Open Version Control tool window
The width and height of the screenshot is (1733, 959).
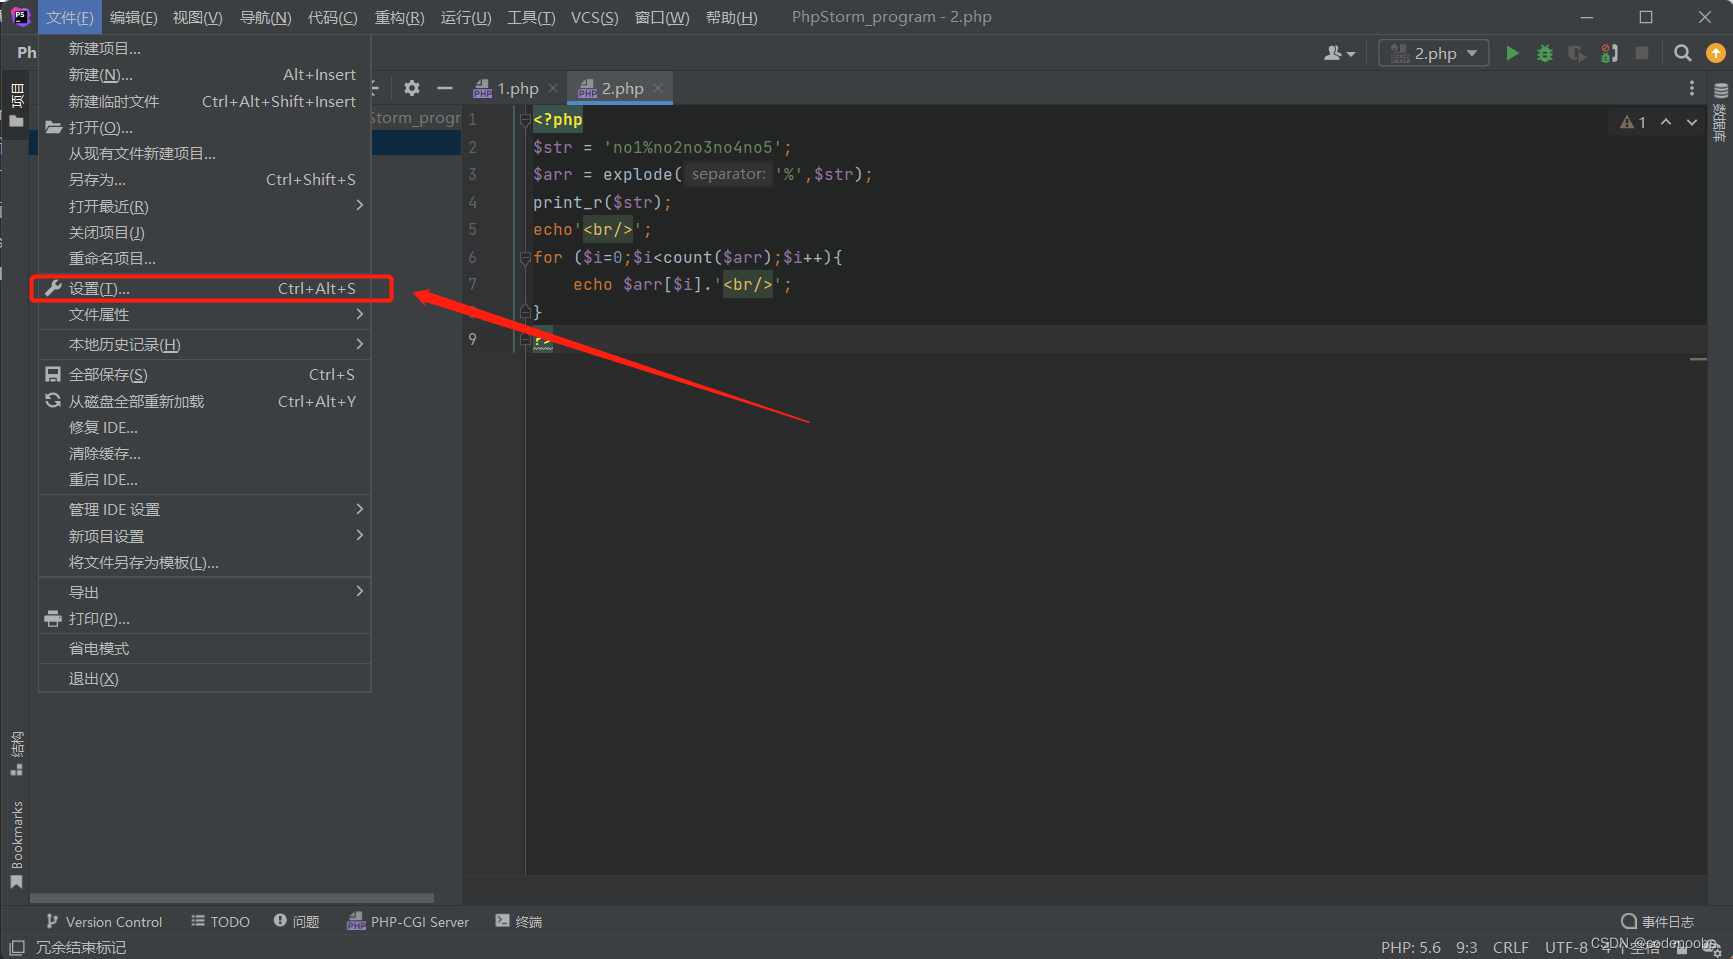[x=104, y=922]
